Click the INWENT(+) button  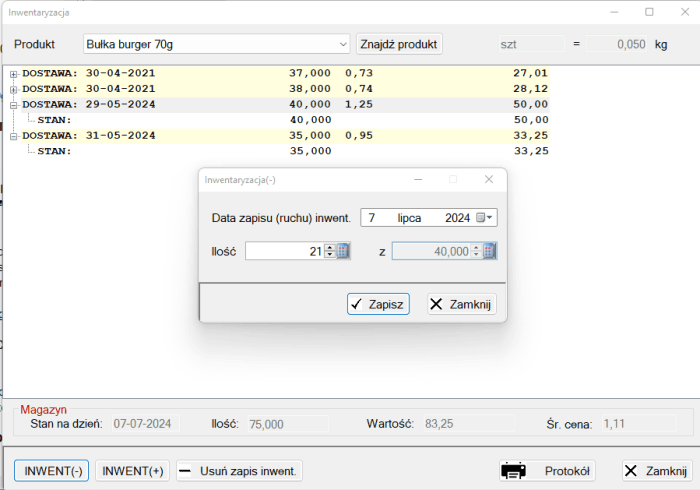pos(132,471)
